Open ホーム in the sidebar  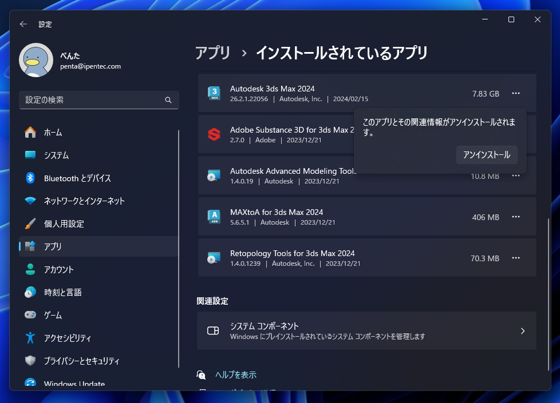[98, 133]
